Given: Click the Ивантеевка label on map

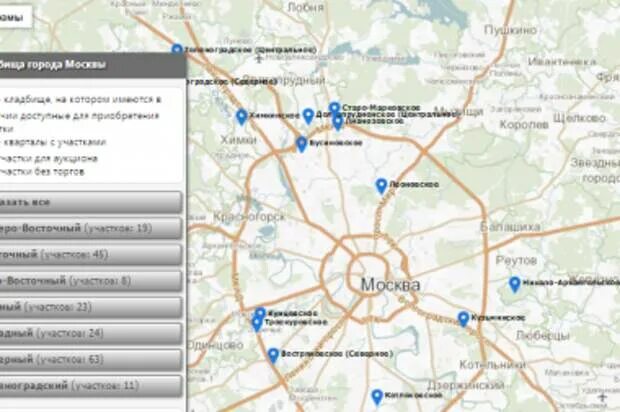Looking at the screenshot, I should 561,62.
